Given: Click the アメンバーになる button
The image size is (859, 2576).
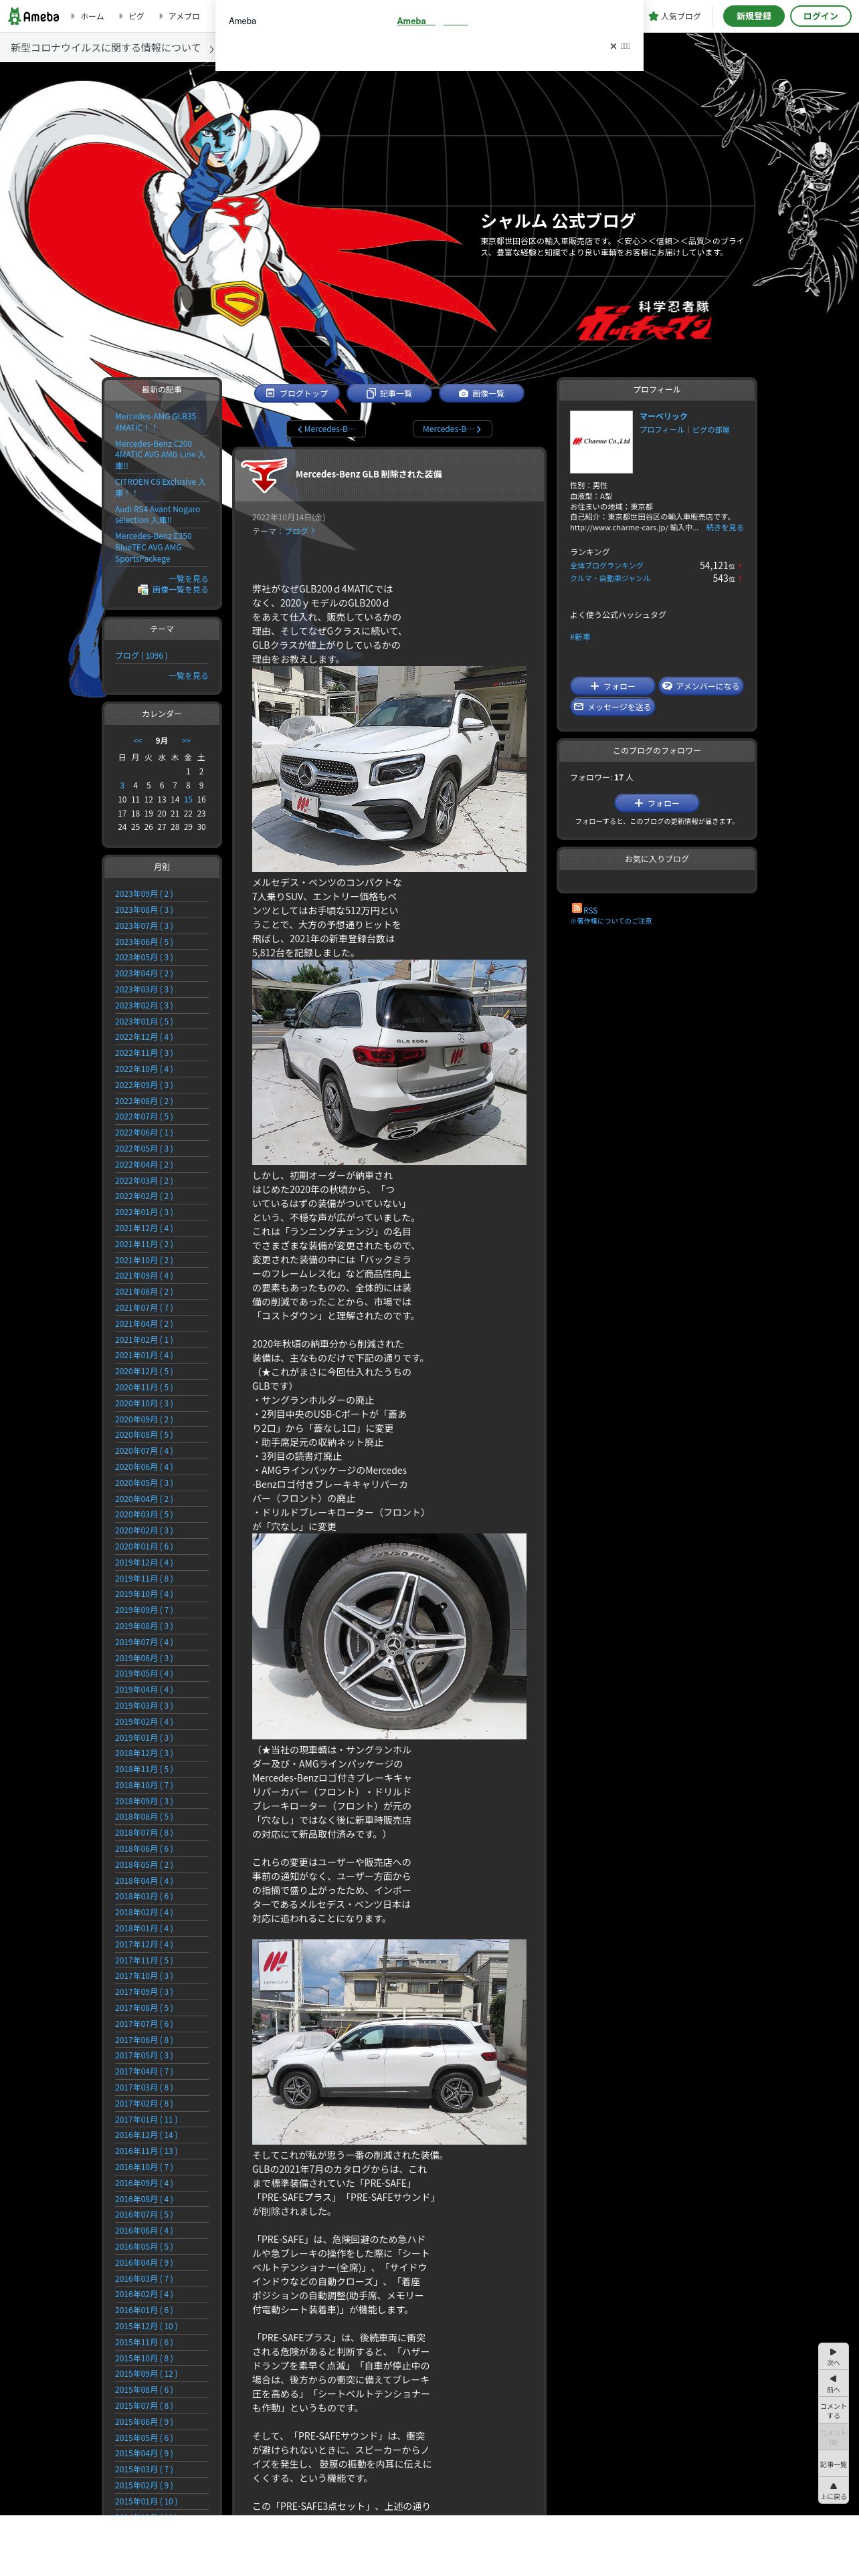Looking at the screenshot, I should click(x=700, y=686).
